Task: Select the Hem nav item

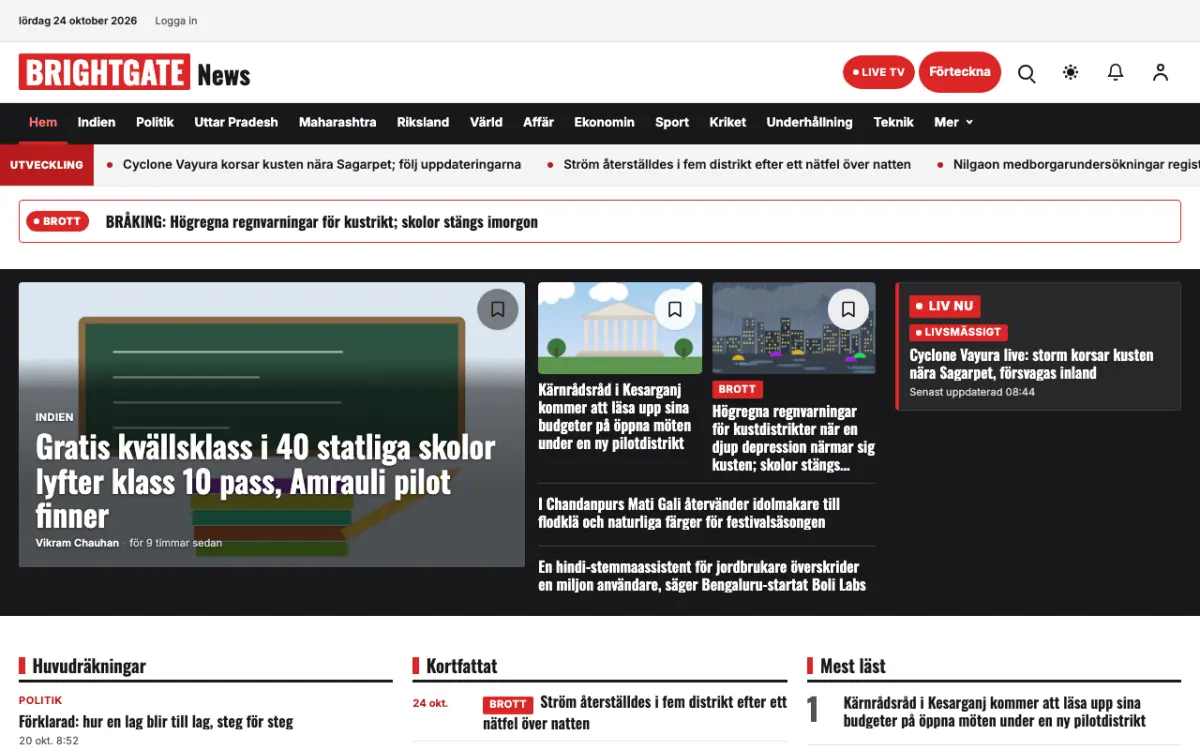Action: 43,122
